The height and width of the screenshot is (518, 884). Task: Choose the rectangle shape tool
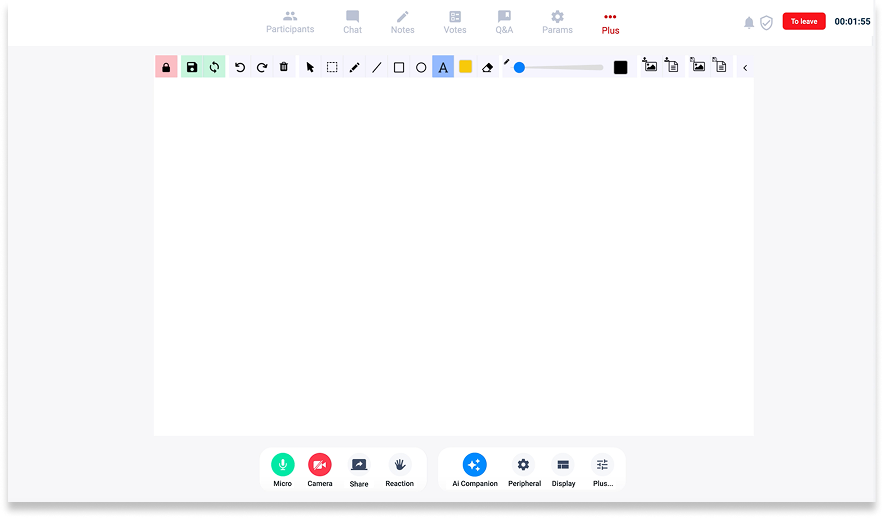(x=399, y=67)
